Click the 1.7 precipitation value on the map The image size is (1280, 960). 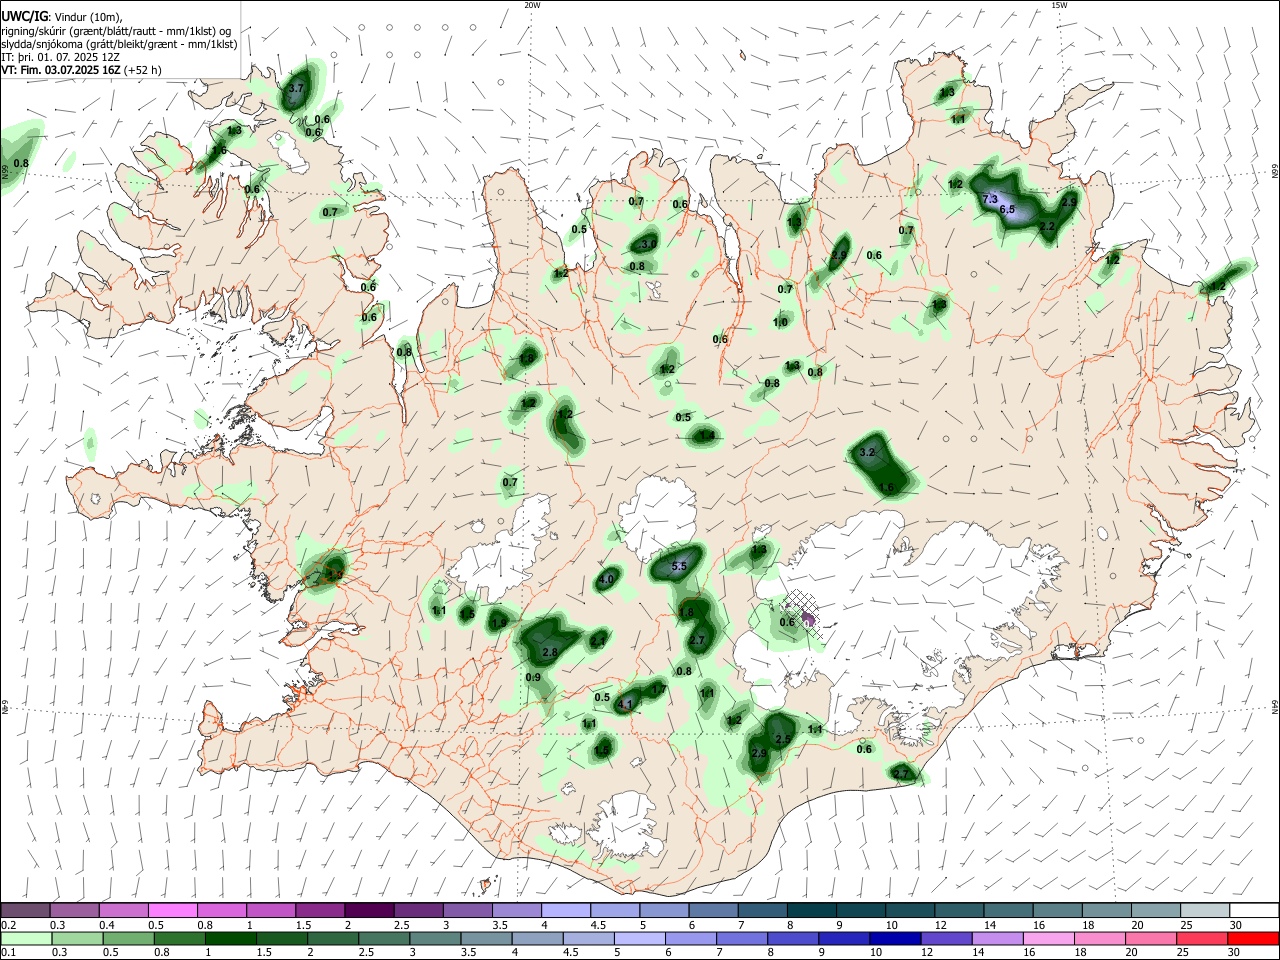[658, 690]
